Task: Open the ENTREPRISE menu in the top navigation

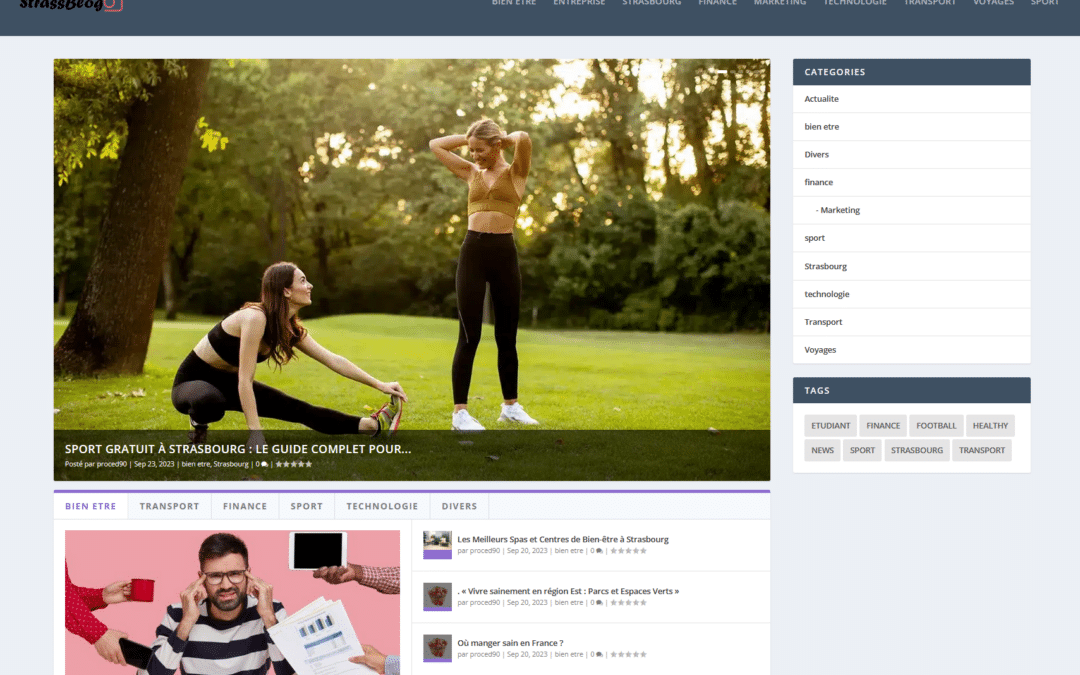Action: pos(578,3)
